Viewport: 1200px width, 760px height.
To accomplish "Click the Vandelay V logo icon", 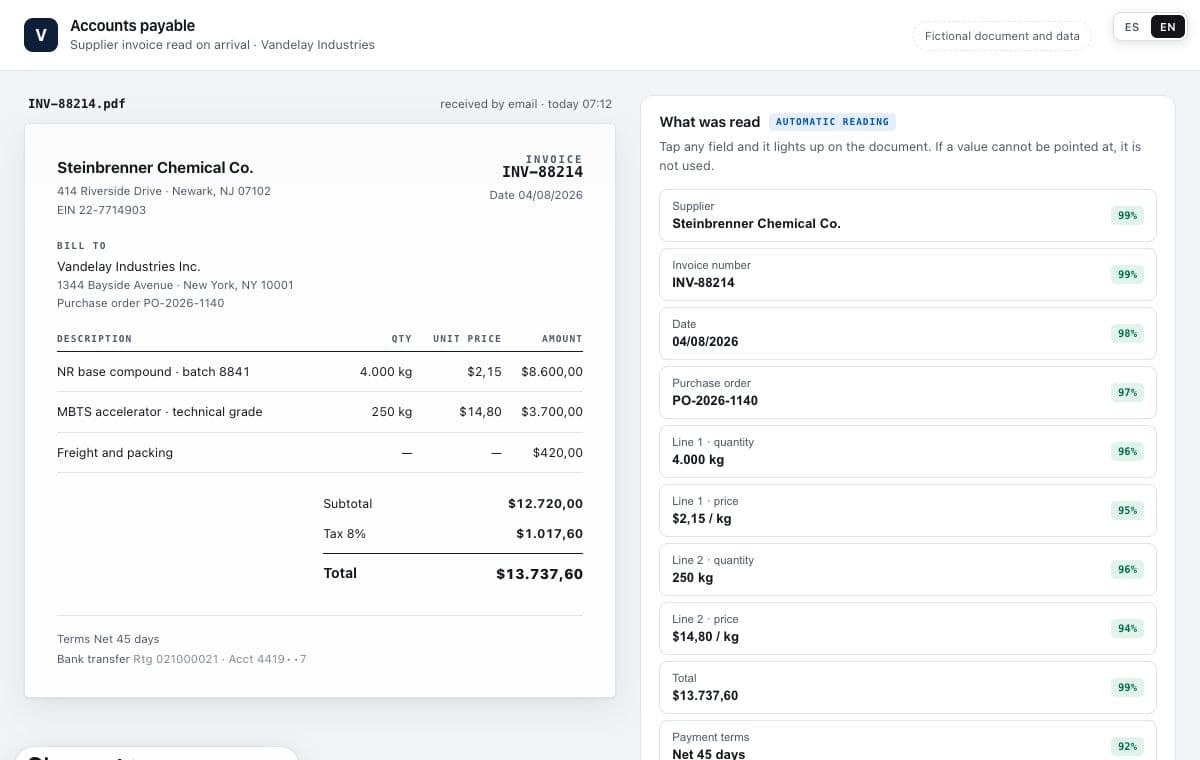I will click(x=41, y=35).
